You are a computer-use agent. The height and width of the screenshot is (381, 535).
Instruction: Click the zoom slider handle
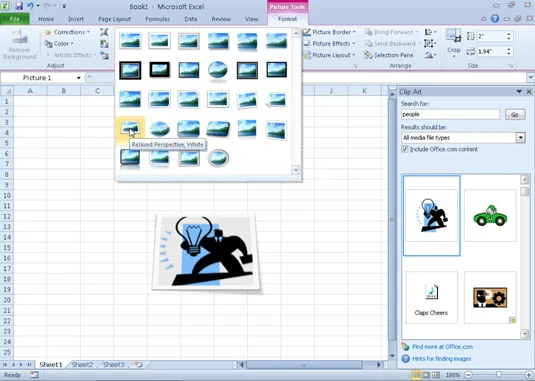click(499, 375)
